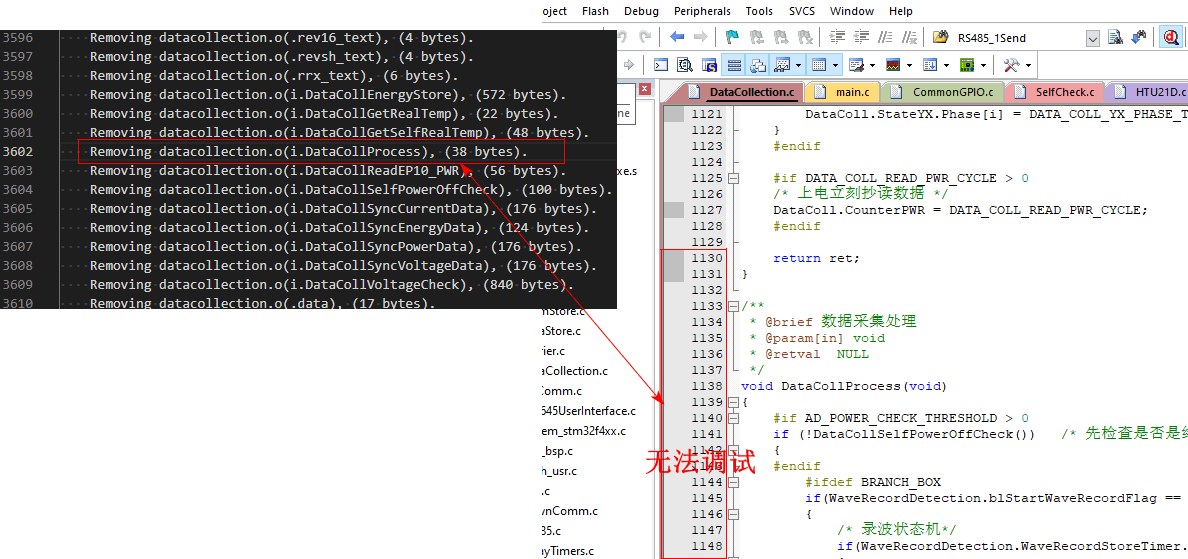Collapse the #if fold at line 1140

coord(733,418)
